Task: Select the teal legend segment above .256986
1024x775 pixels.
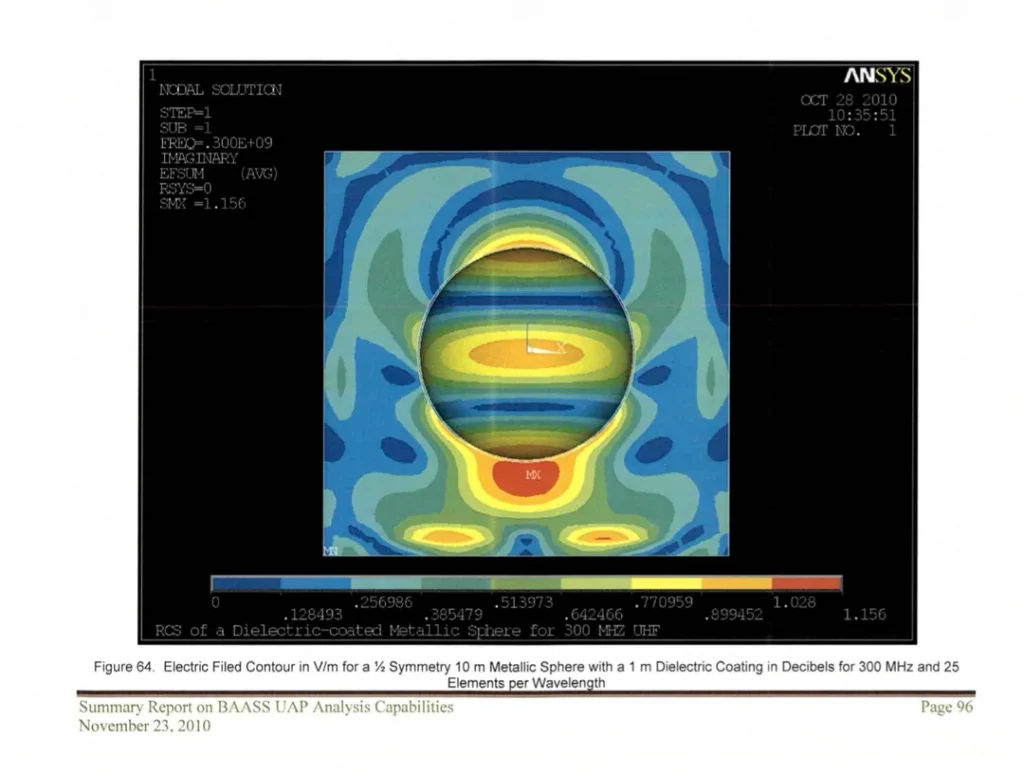Action: pos(386,583)
